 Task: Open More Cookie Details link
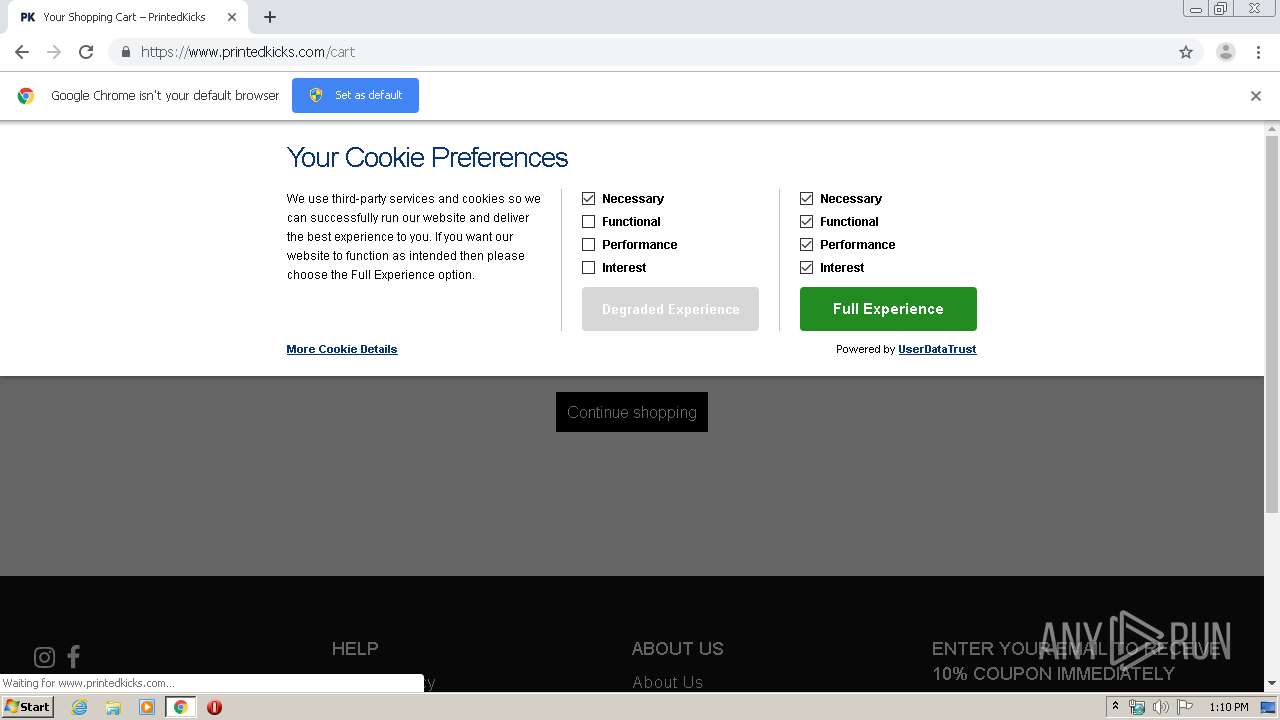(x=342, y=349)
